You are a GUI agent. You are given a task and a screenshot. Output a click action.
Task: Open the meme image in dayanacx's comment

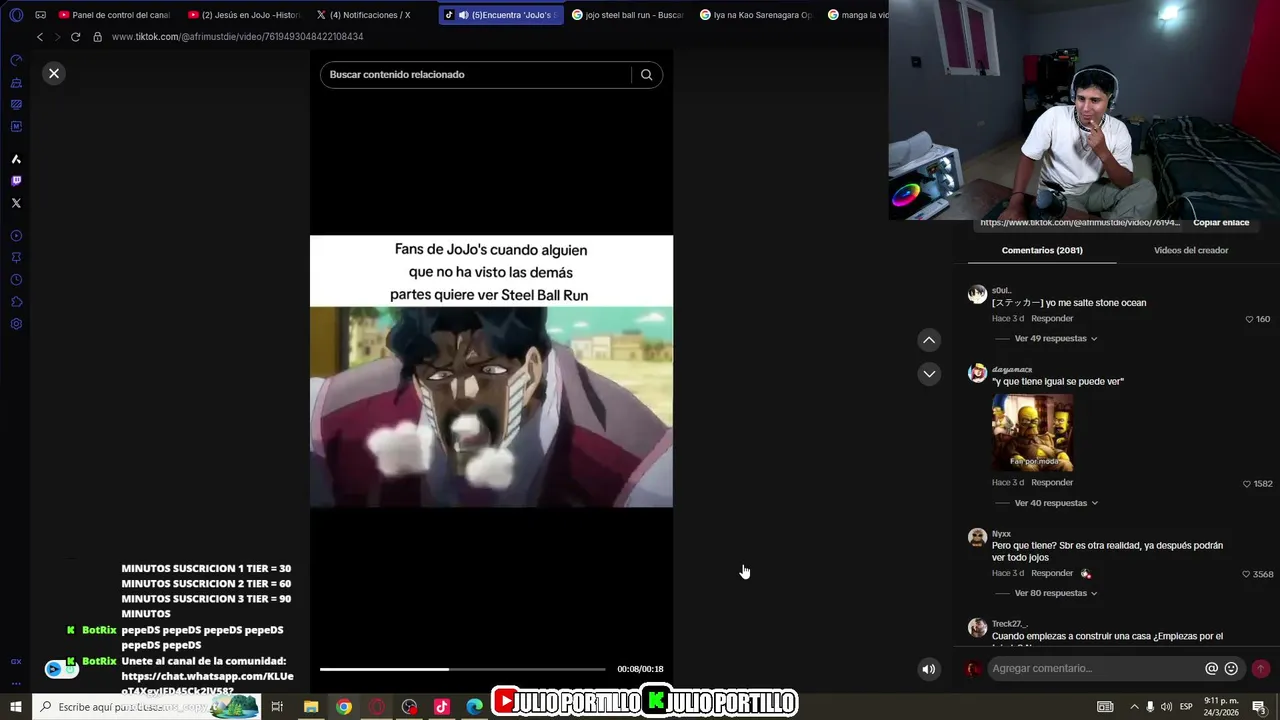1032,432
